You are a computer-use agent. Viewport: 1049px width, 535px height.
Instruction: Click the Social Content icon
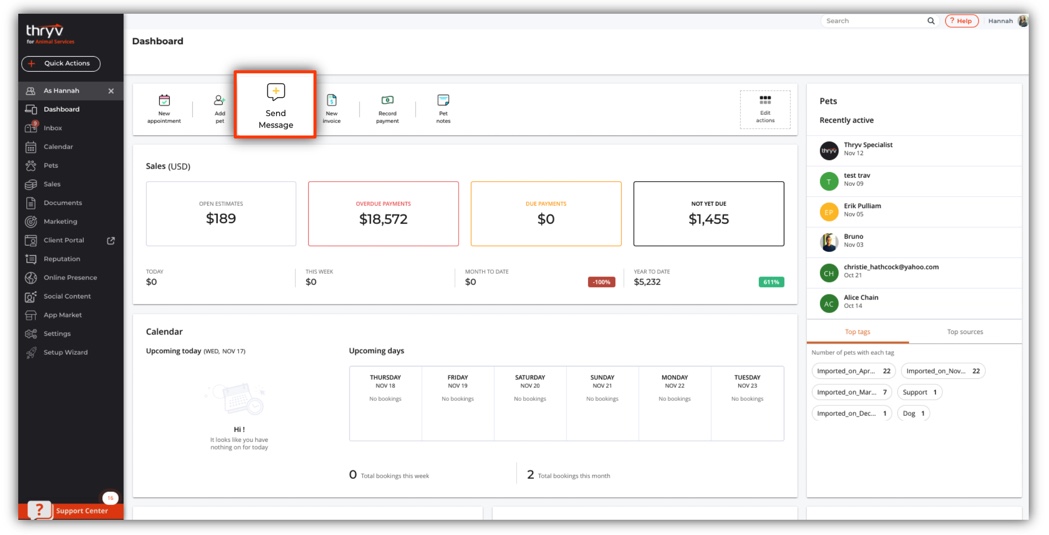(31, 296)
